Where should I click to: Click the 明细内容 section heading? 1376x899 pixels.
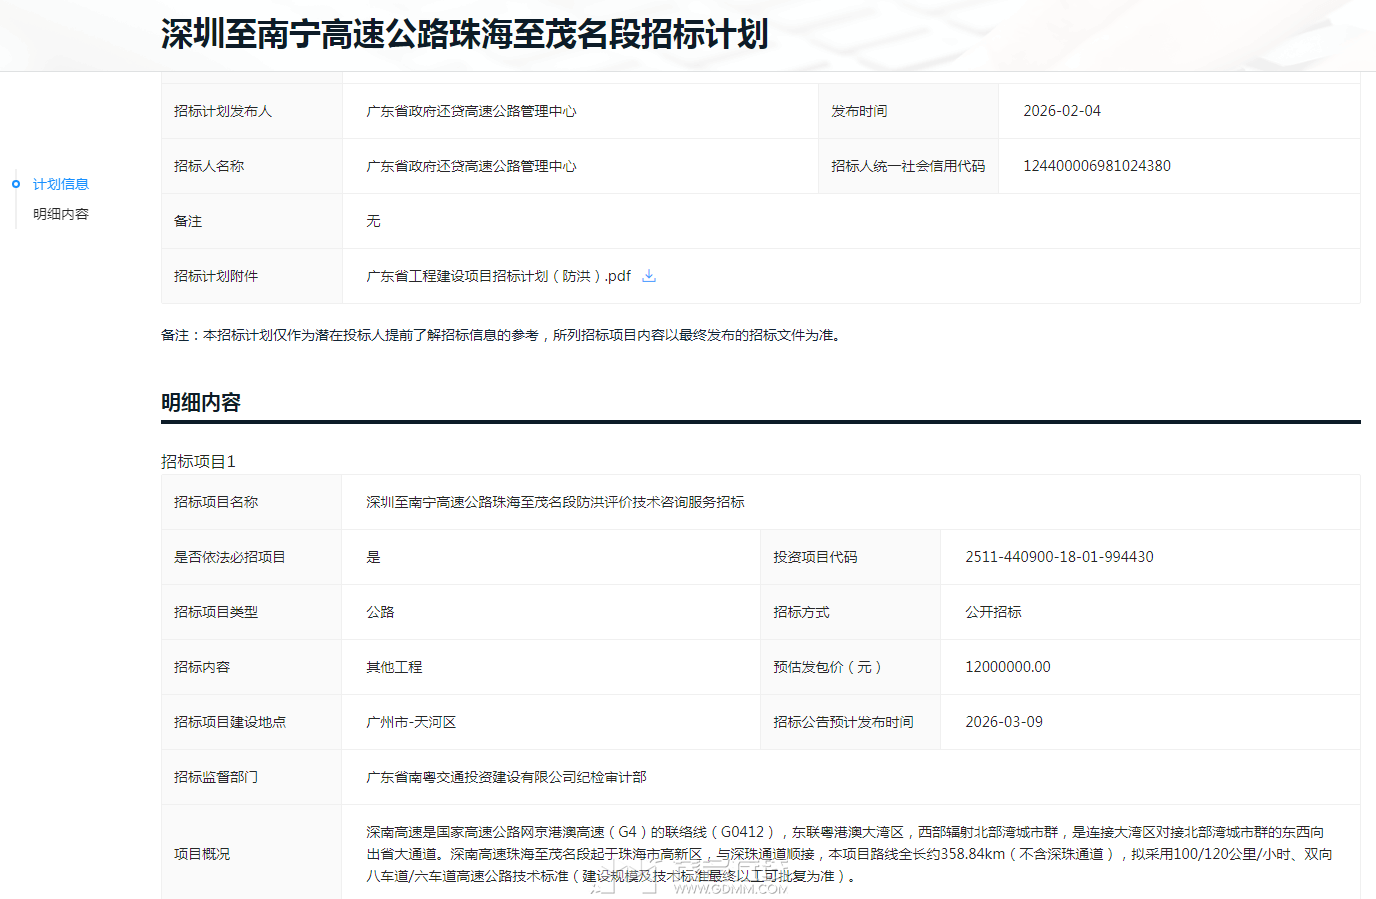point(201,402)
